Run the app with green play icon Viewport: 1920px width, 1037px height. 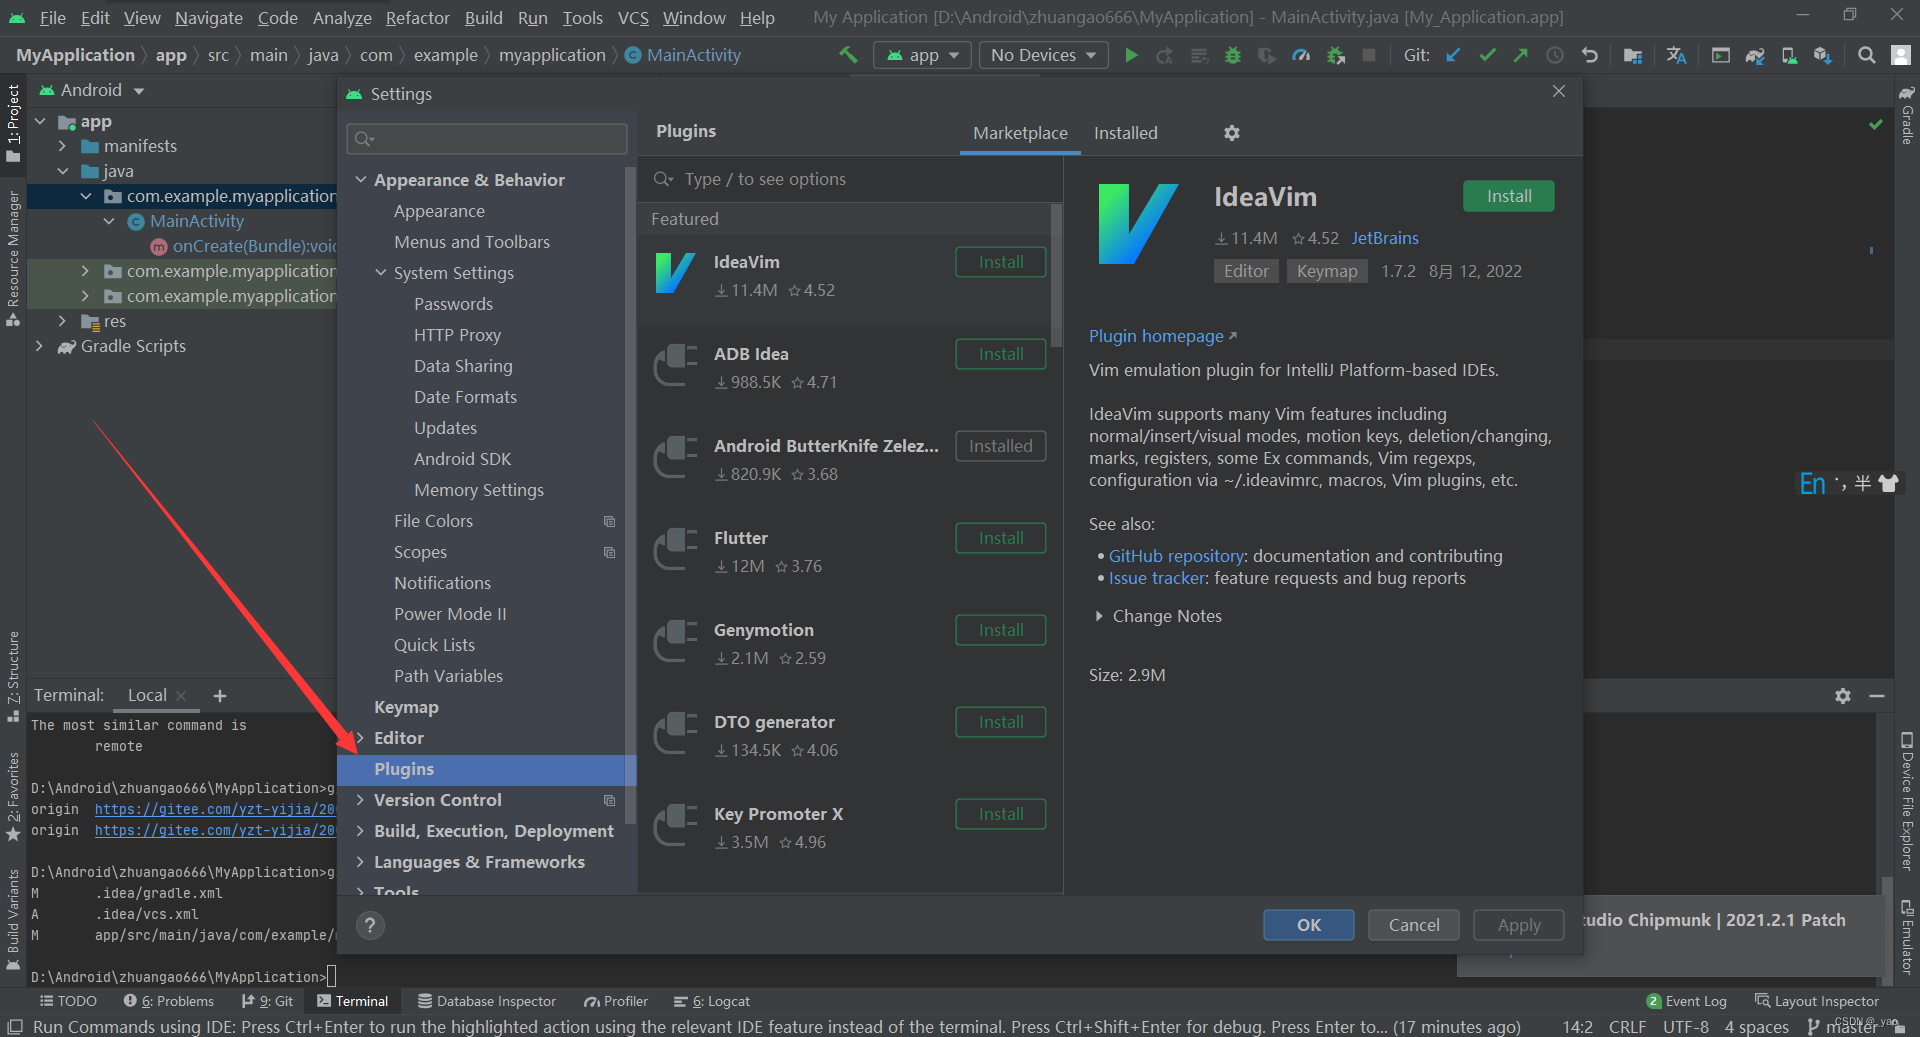tap(1131, 55)
